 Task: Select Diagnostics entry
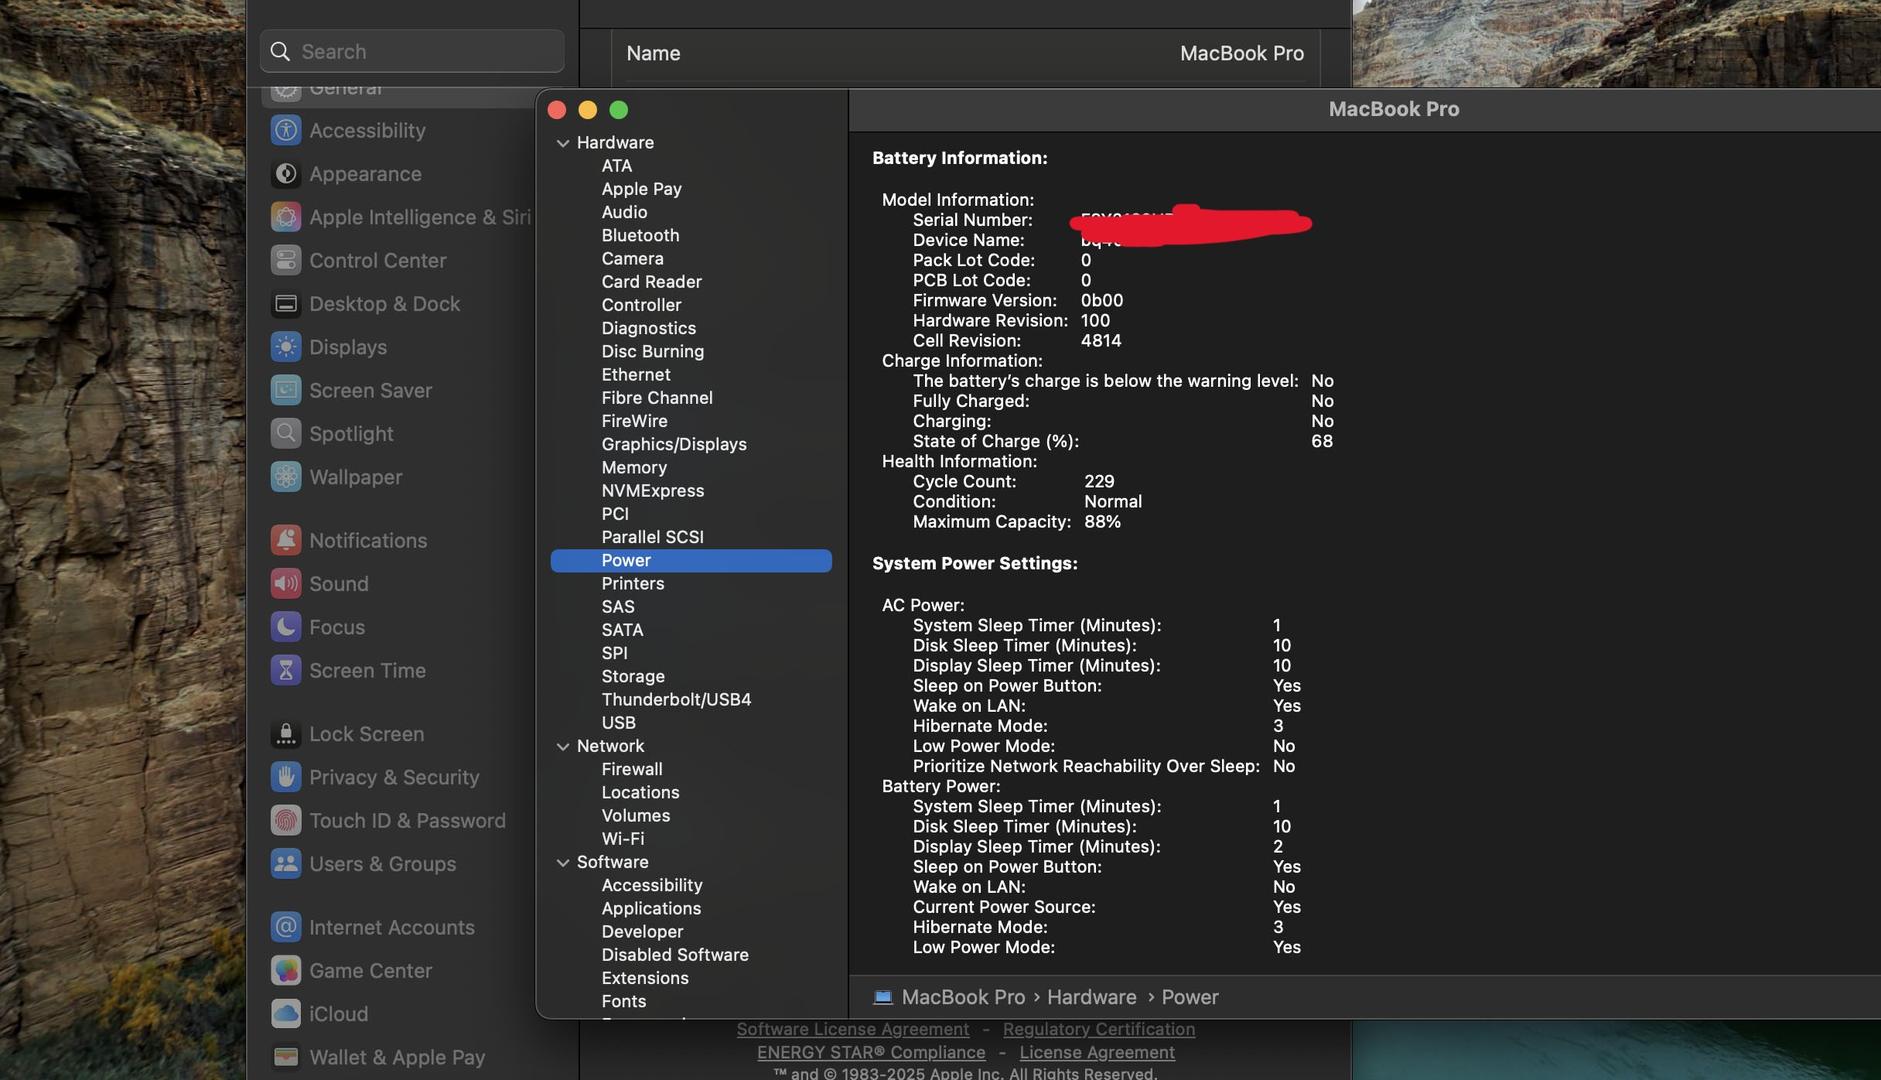[x=648, y=328]
